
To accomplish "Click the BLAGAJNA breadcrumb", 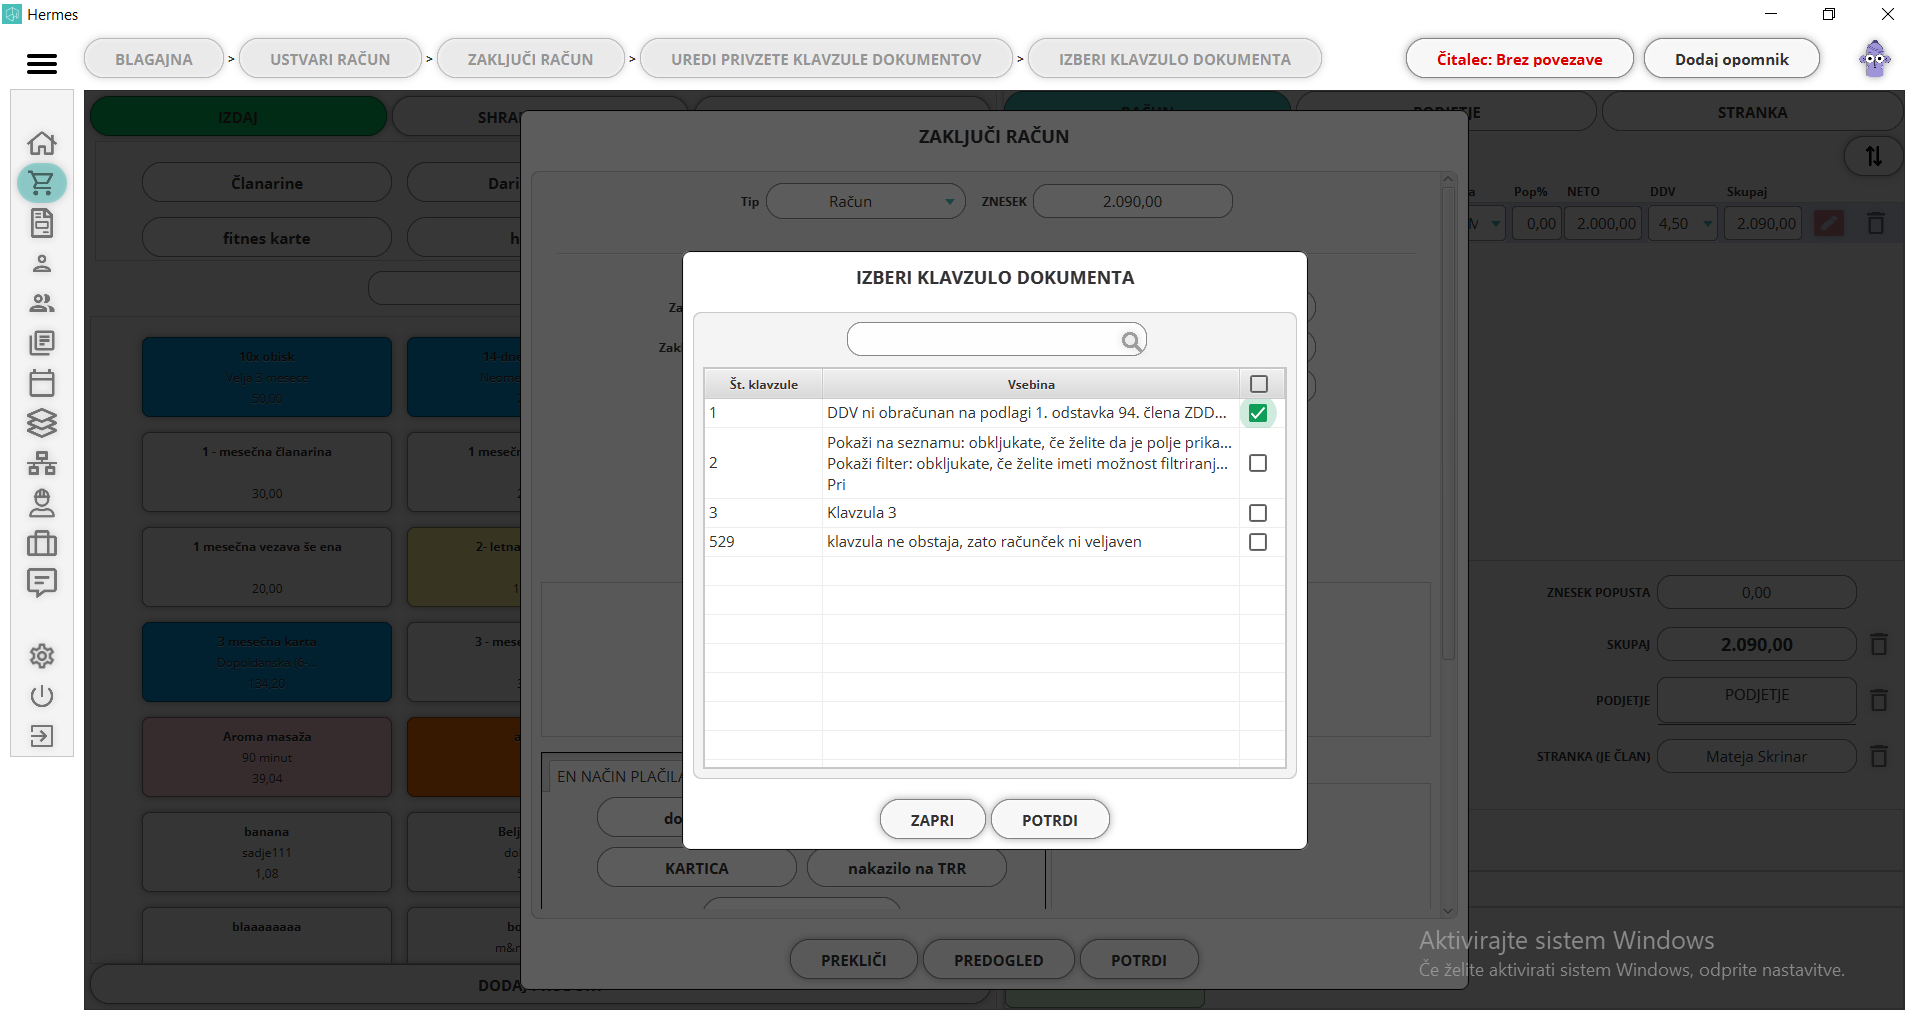I will pyautogui.click(x=154, y=59).
